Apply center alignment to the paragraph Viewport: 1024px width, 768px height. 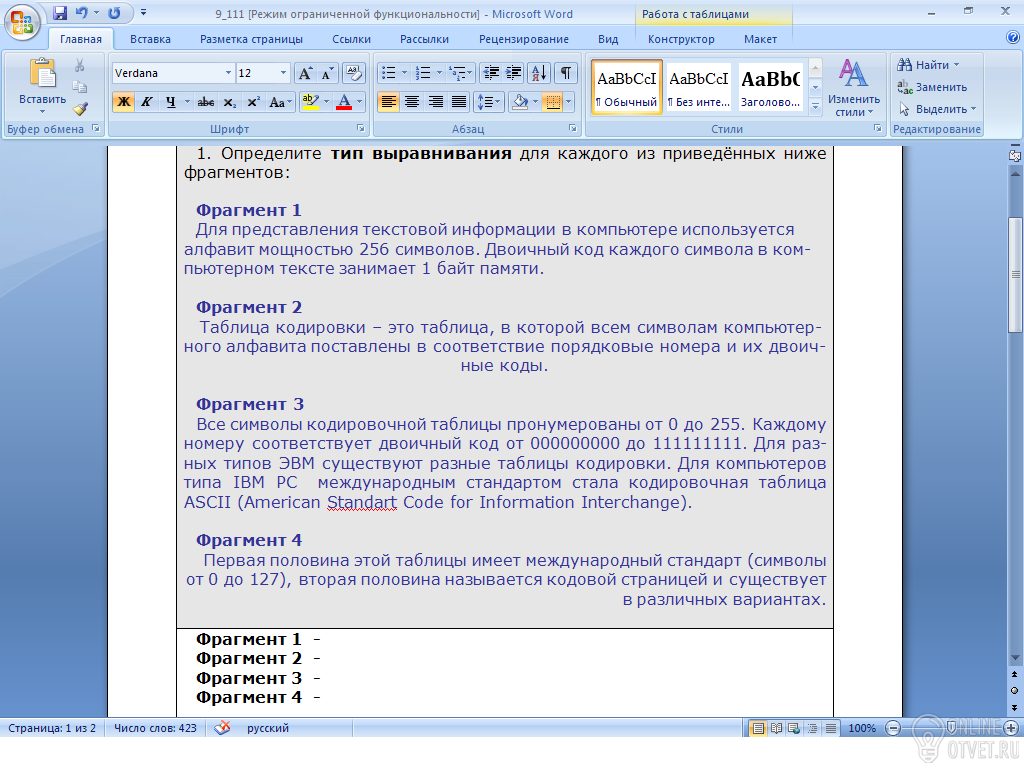[x=412, y=102]
